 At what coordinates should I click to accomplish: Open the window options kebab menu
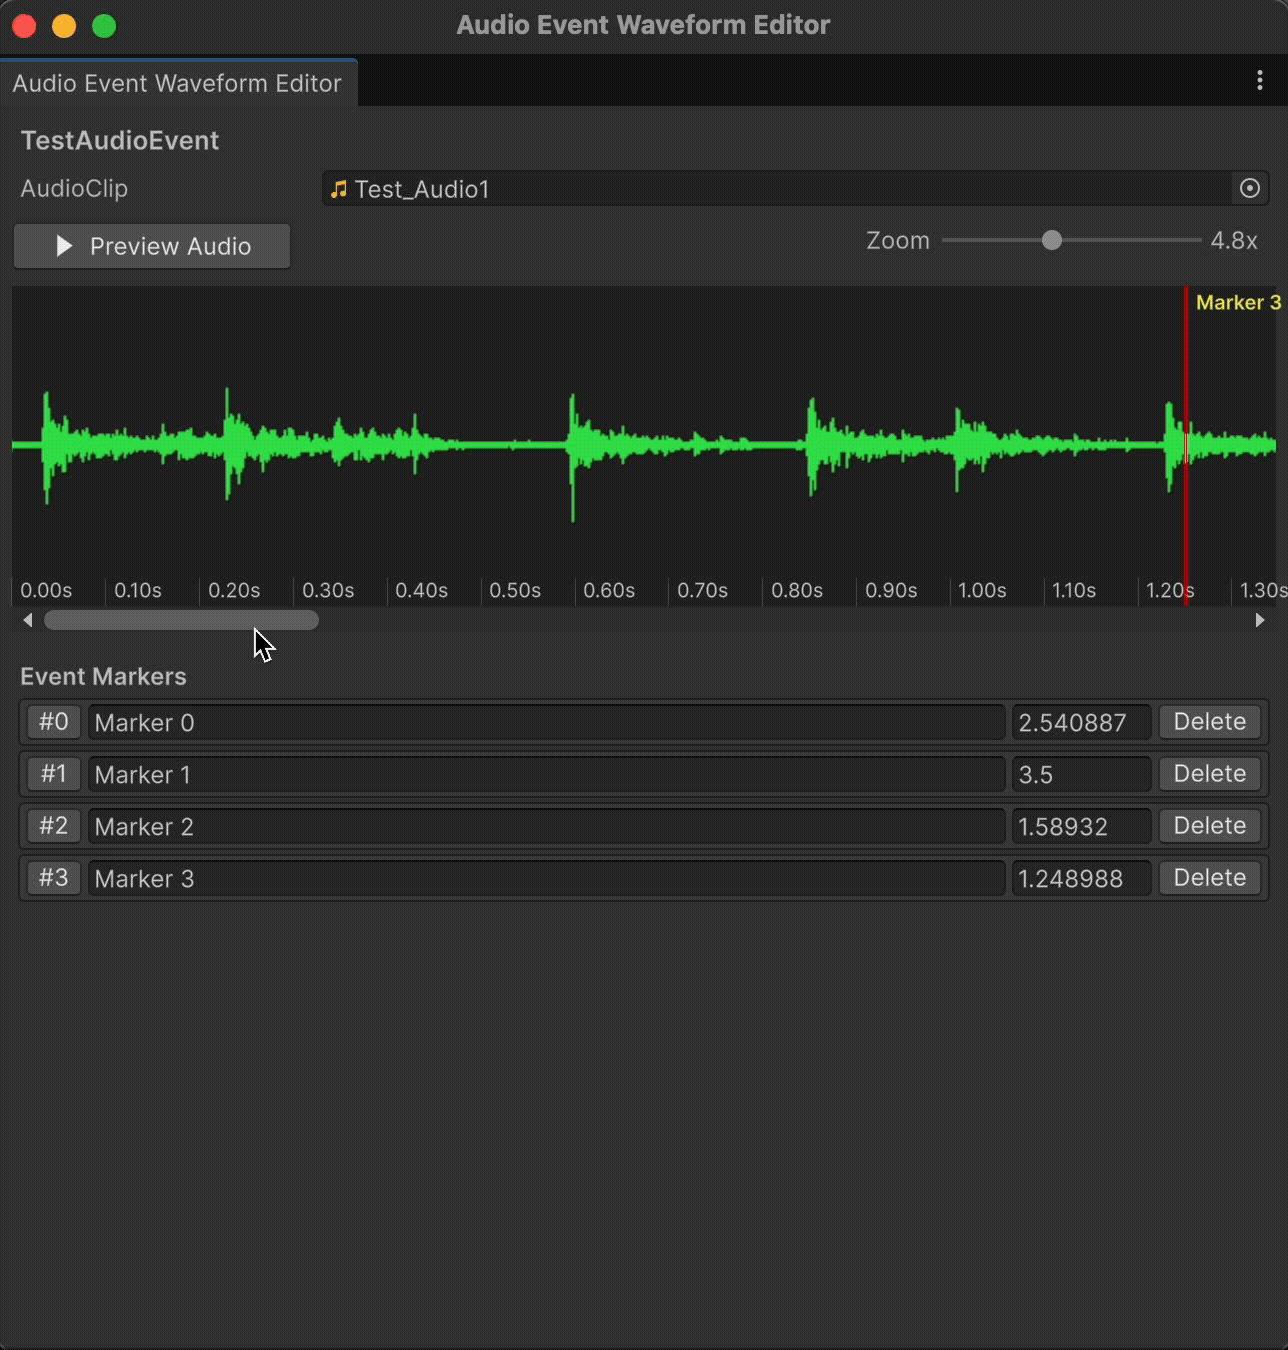point(1259,81)
